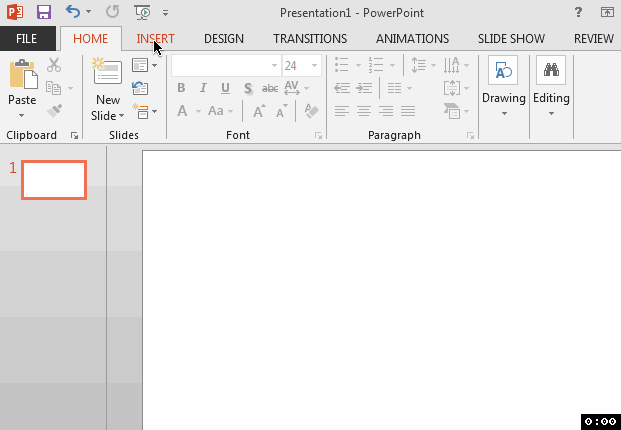Start slideshow from beginning icon
The width and height of the screenshot is (621, 430).
coord(142,12)
